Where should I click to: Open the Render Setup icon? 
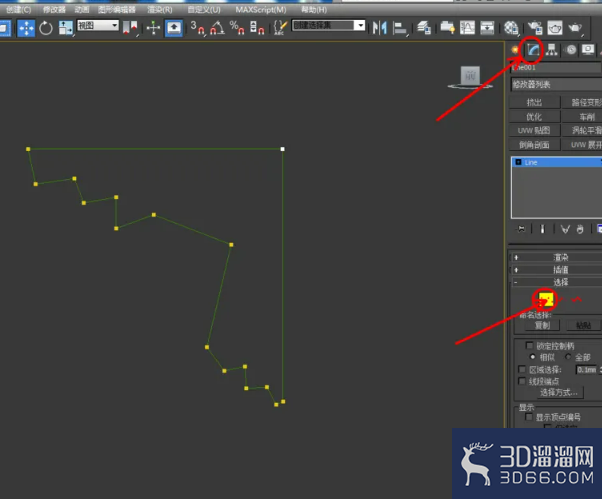(535, 28)
